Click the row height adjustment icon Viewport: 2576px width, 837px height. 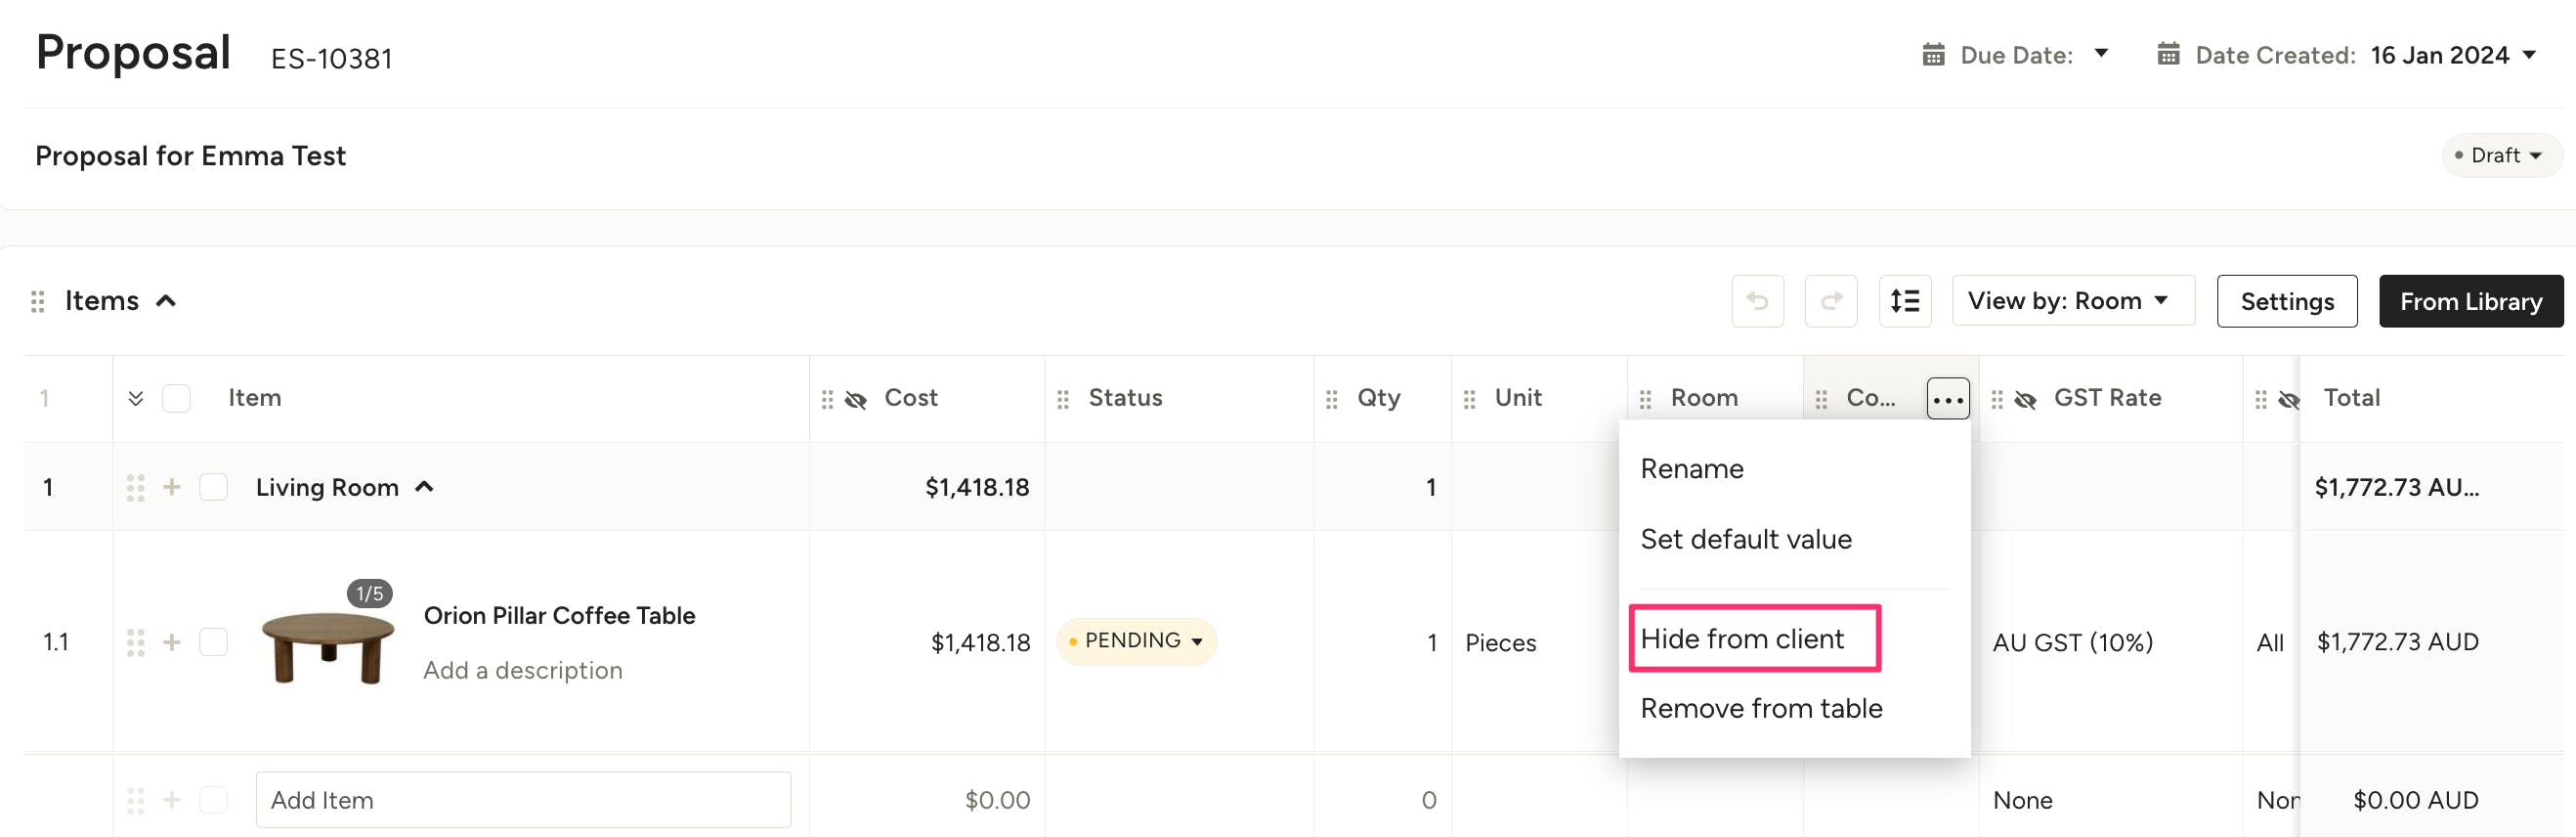(1904, 301)
